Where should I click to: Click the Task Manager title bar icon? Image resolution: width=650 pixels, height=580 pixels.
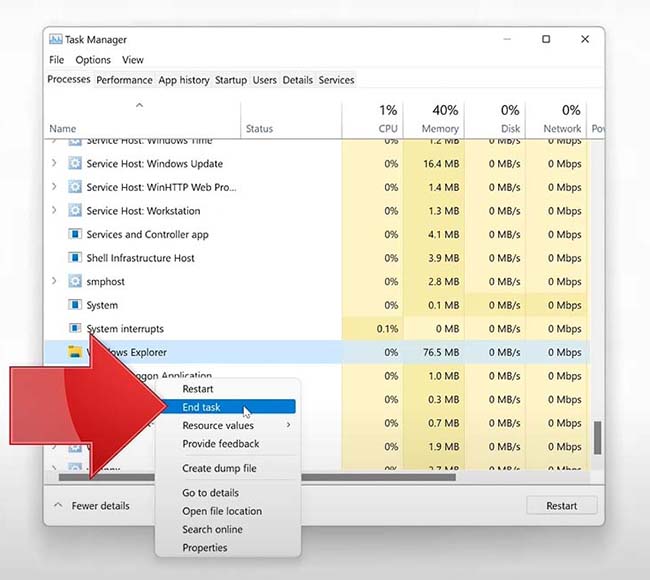(x=56, y=39)
